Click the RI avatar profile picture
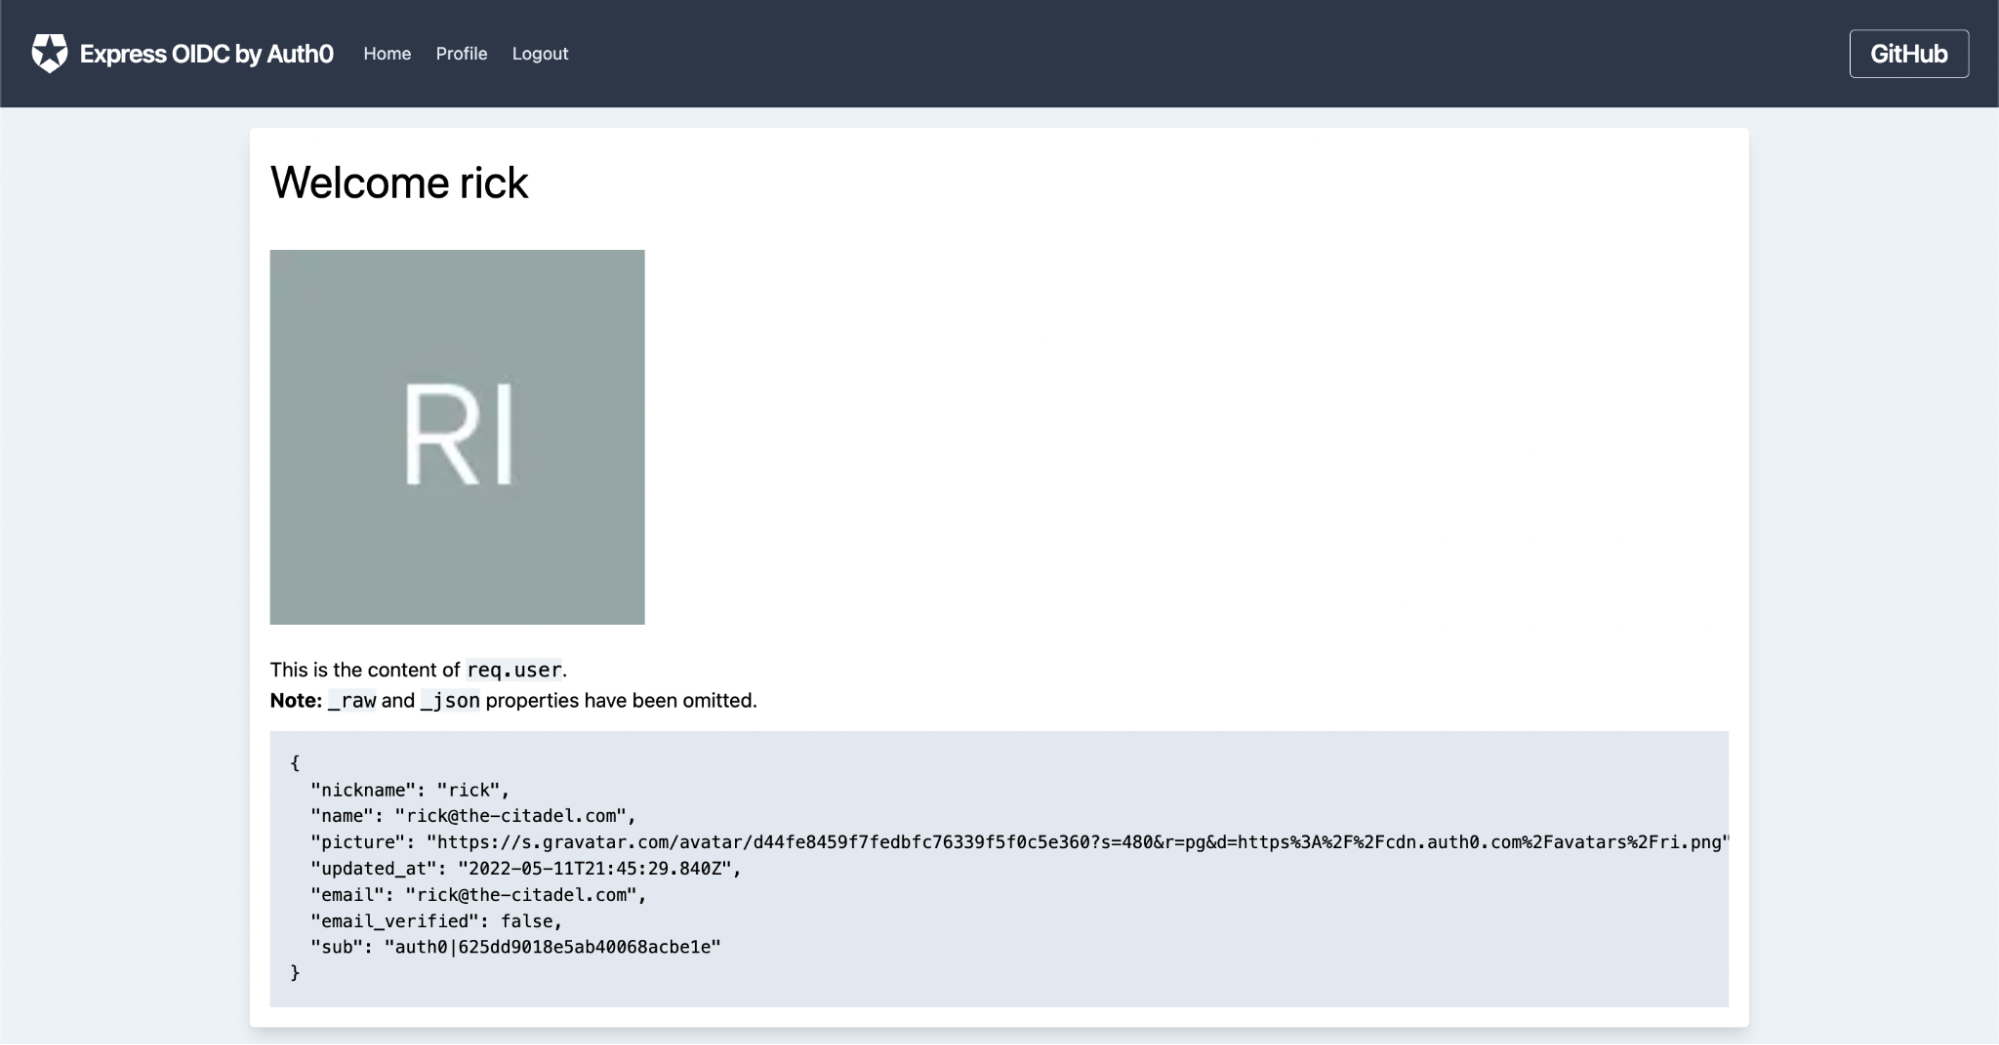This screenshot has width=1999, height=1045. (457, 437)
